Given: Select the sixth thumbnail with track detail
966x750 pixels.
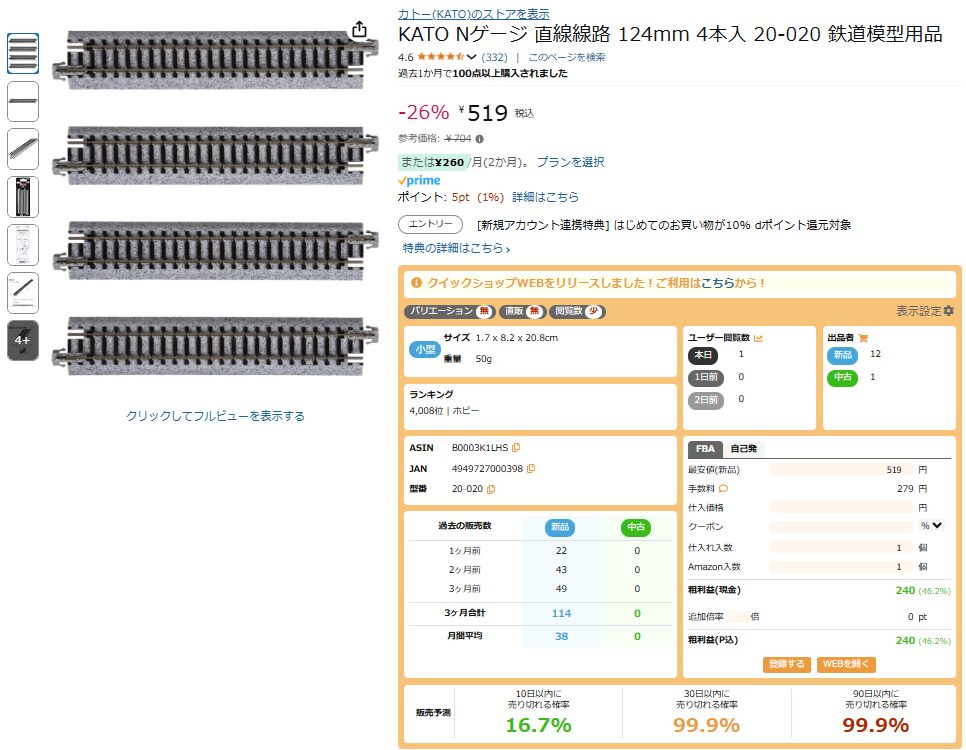Looking at the screenshot, I should pos(23,293).
